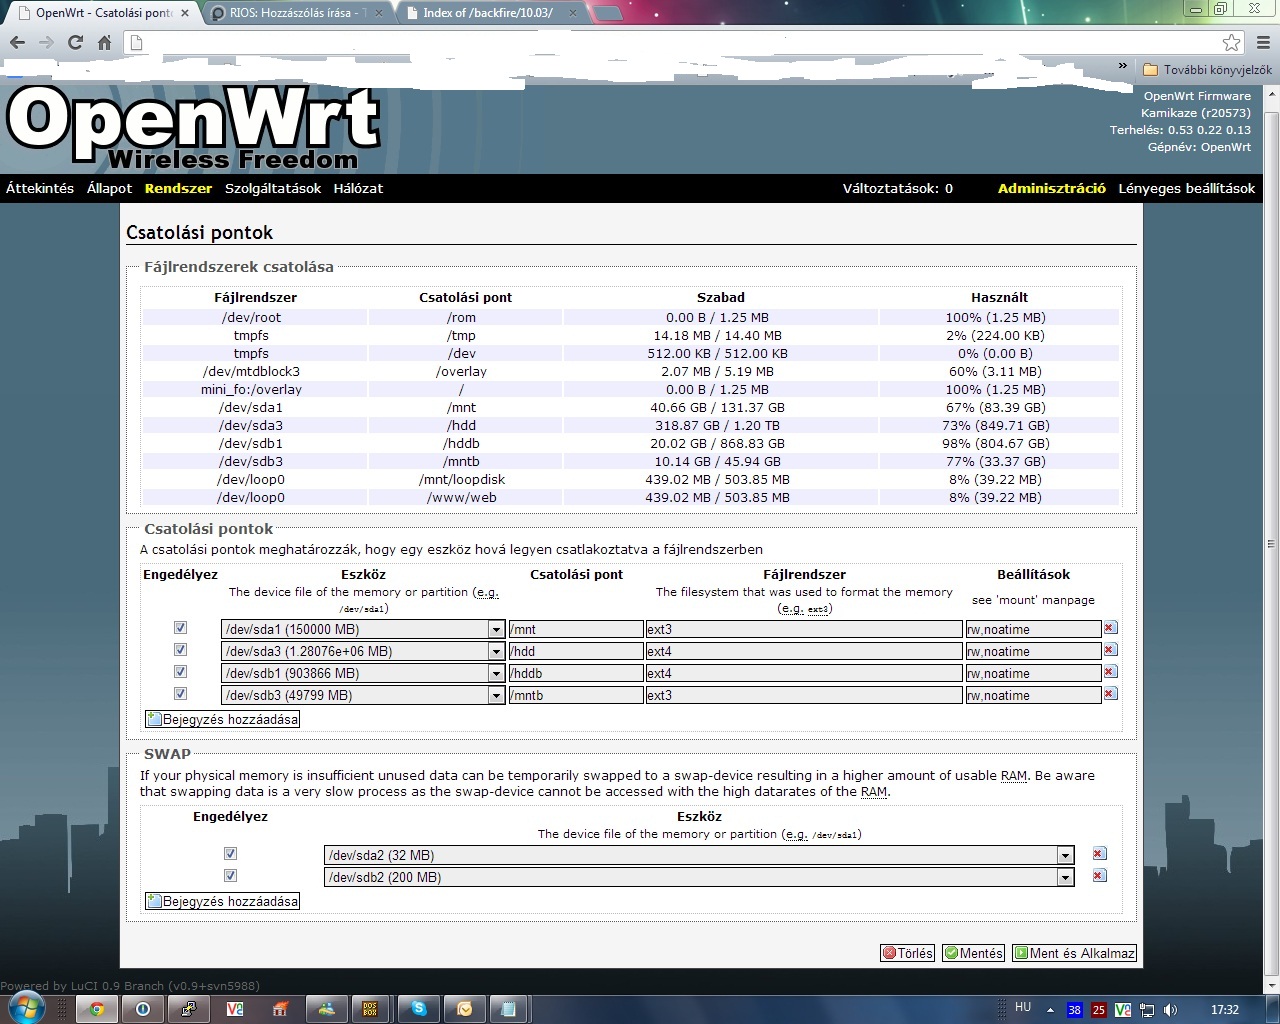Screen dimensions: 1280x1024
Task: Go forward in browser history
Action: [46, 42]
